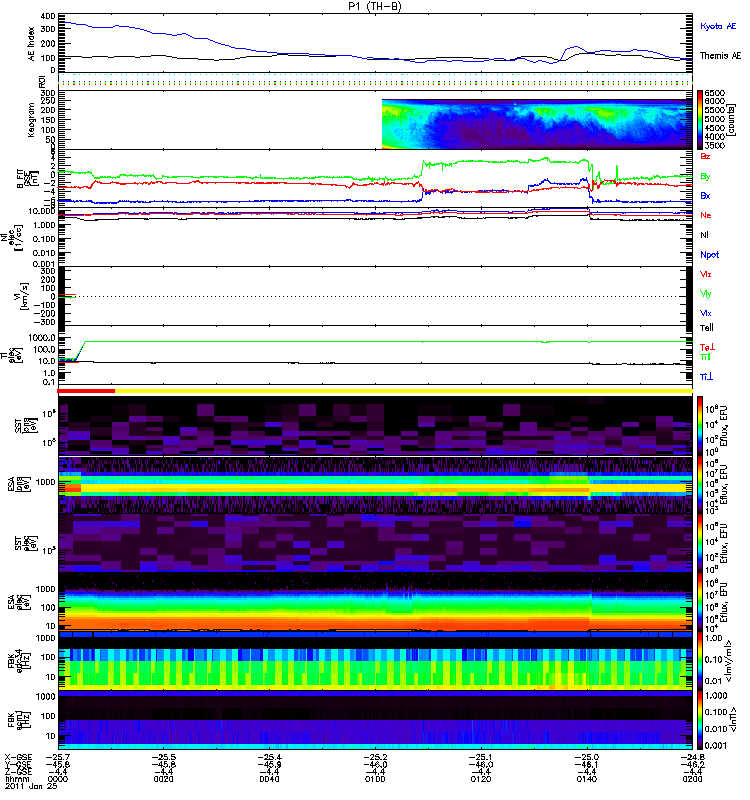The image size is (750, 800).
Task: Click the red segment of the status bar
Action: 86,391
